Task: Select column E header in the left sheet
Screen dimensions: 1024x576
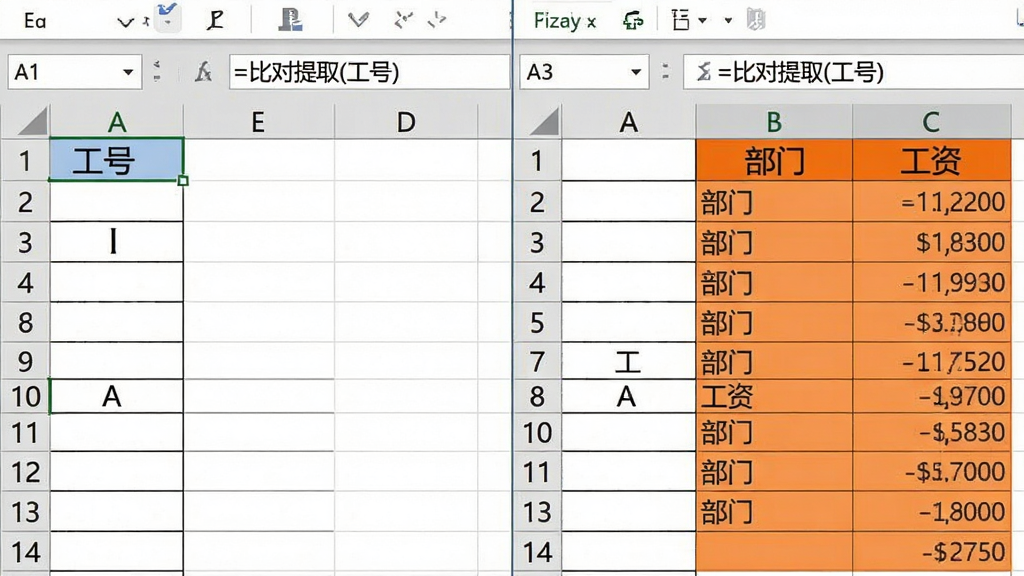Action: pyautogui.click(x=259, y=121)
